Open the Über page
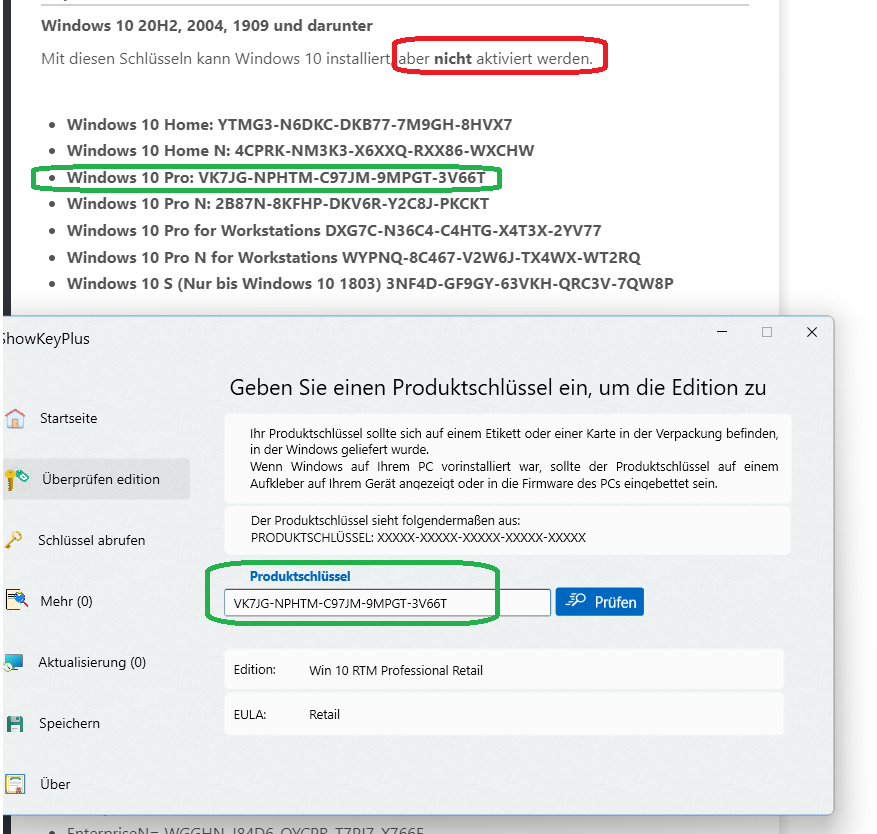 point(55,784)
